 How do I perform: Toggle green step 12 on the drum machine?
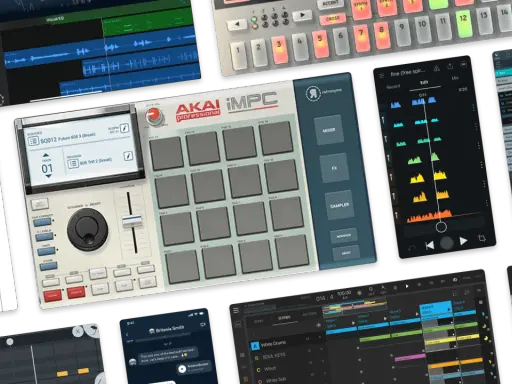[463, 22]
